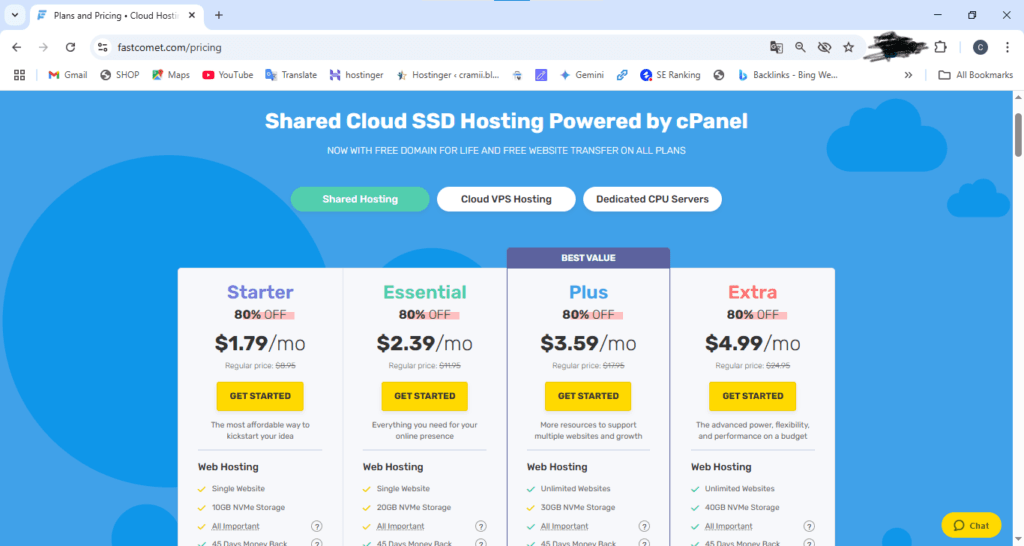Click GET STARTED under Starter plan

coord(260,396)
